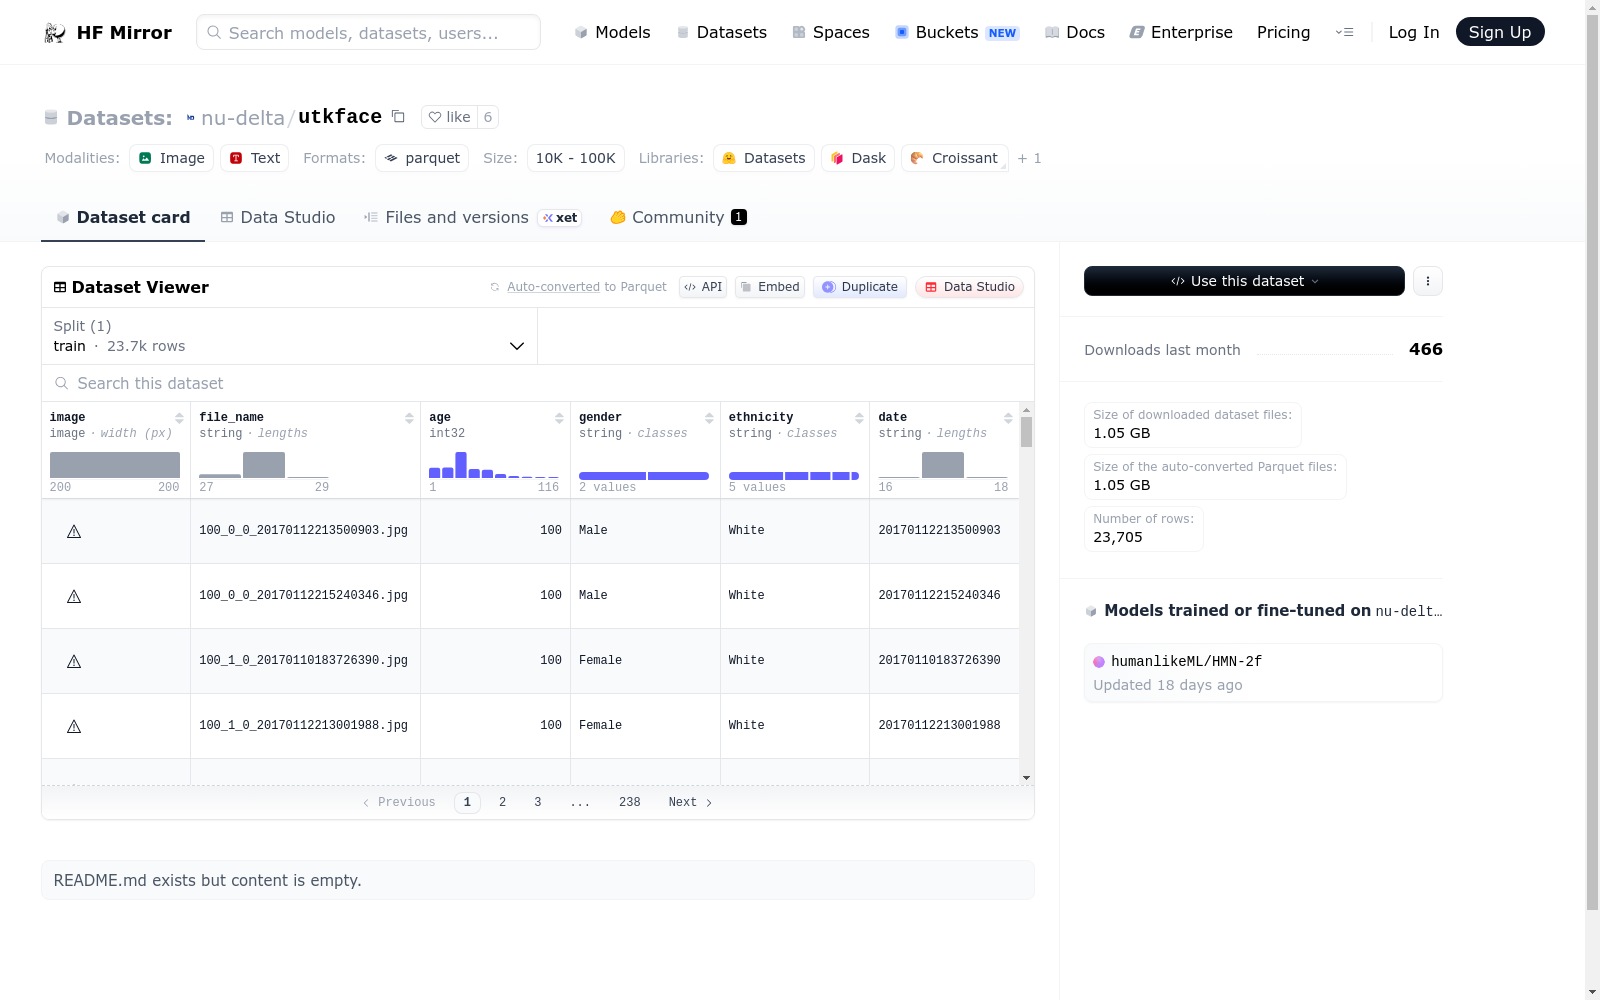
Task: Click the dataset table vertical scrollbar
Action: pos(1026,432)
